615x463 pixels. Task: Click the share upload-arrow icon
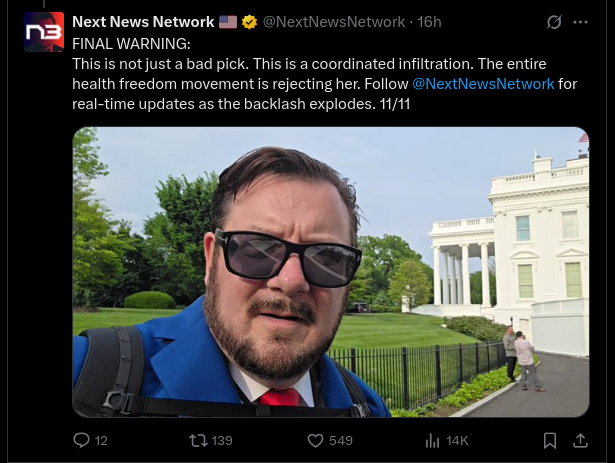click(x=580, y=440)
